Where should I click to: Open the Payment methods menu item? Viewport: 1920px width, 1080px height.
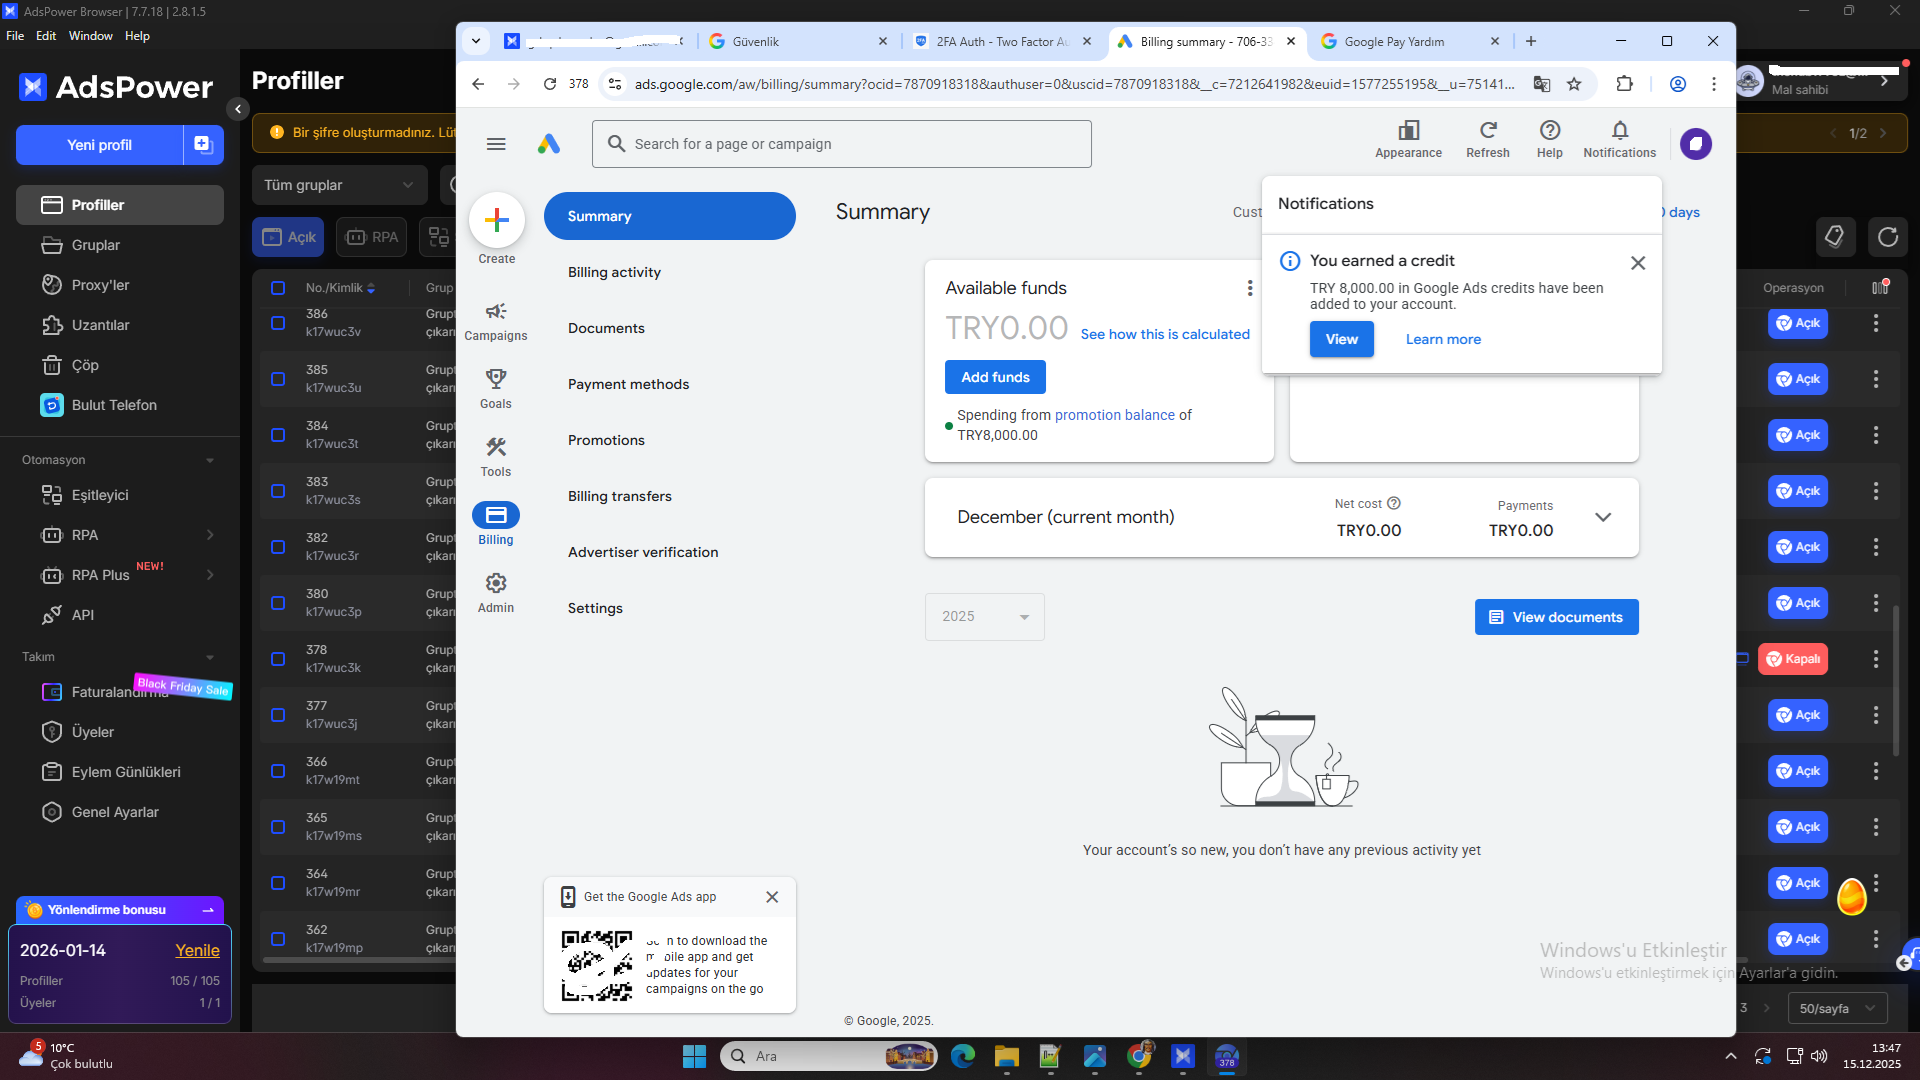point(628,384)
